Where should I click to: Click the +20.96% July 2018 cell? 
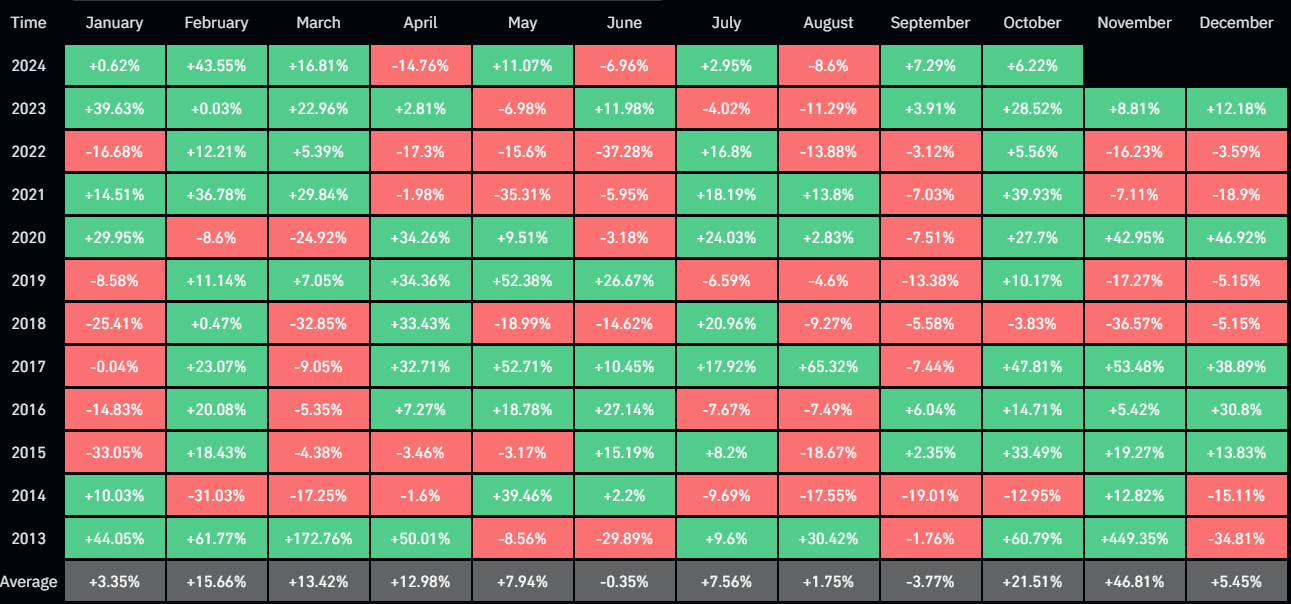tap(726, 324)
